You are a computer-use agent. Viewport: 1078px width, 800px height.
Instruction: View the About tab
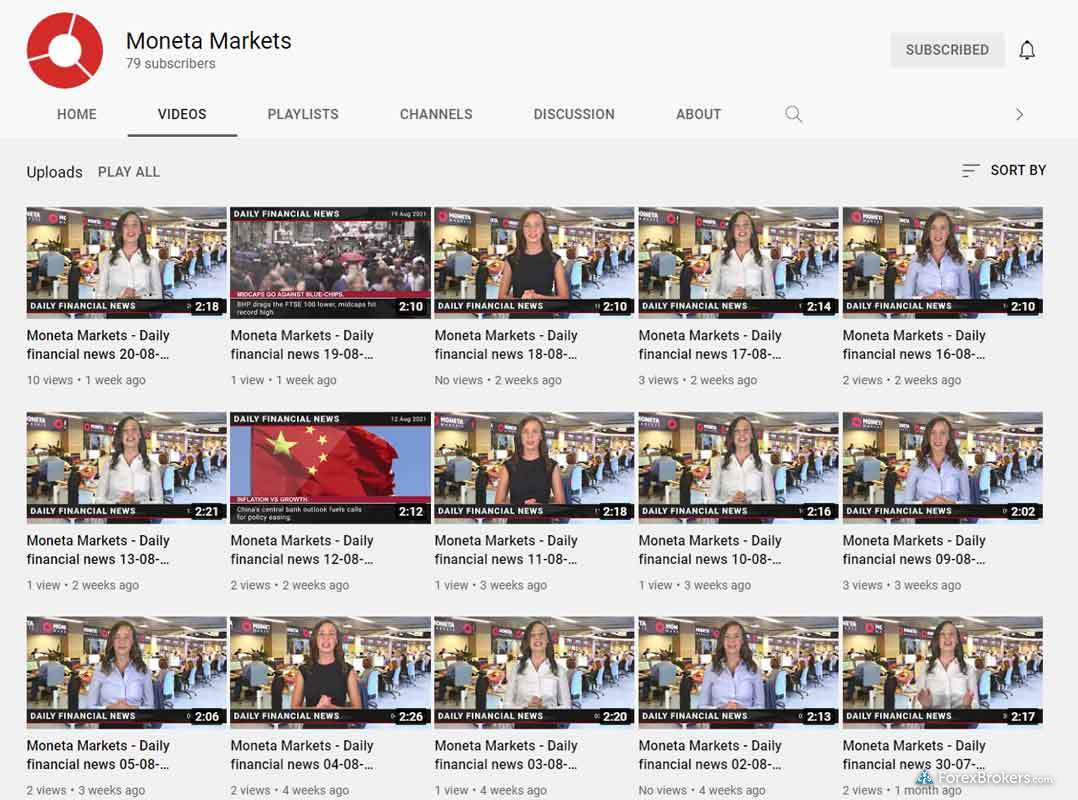coord(698,114)
